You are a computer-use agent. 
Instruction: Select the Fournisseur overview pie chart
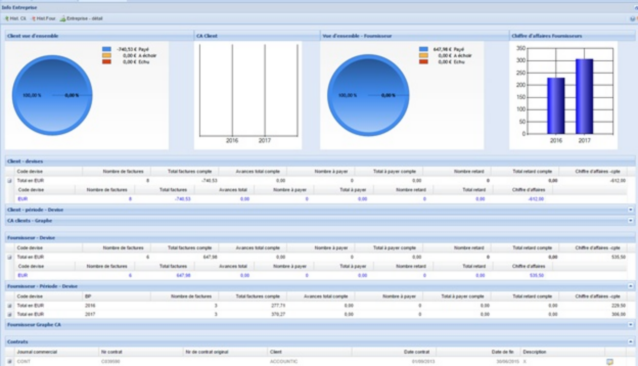tap(368, 96)
